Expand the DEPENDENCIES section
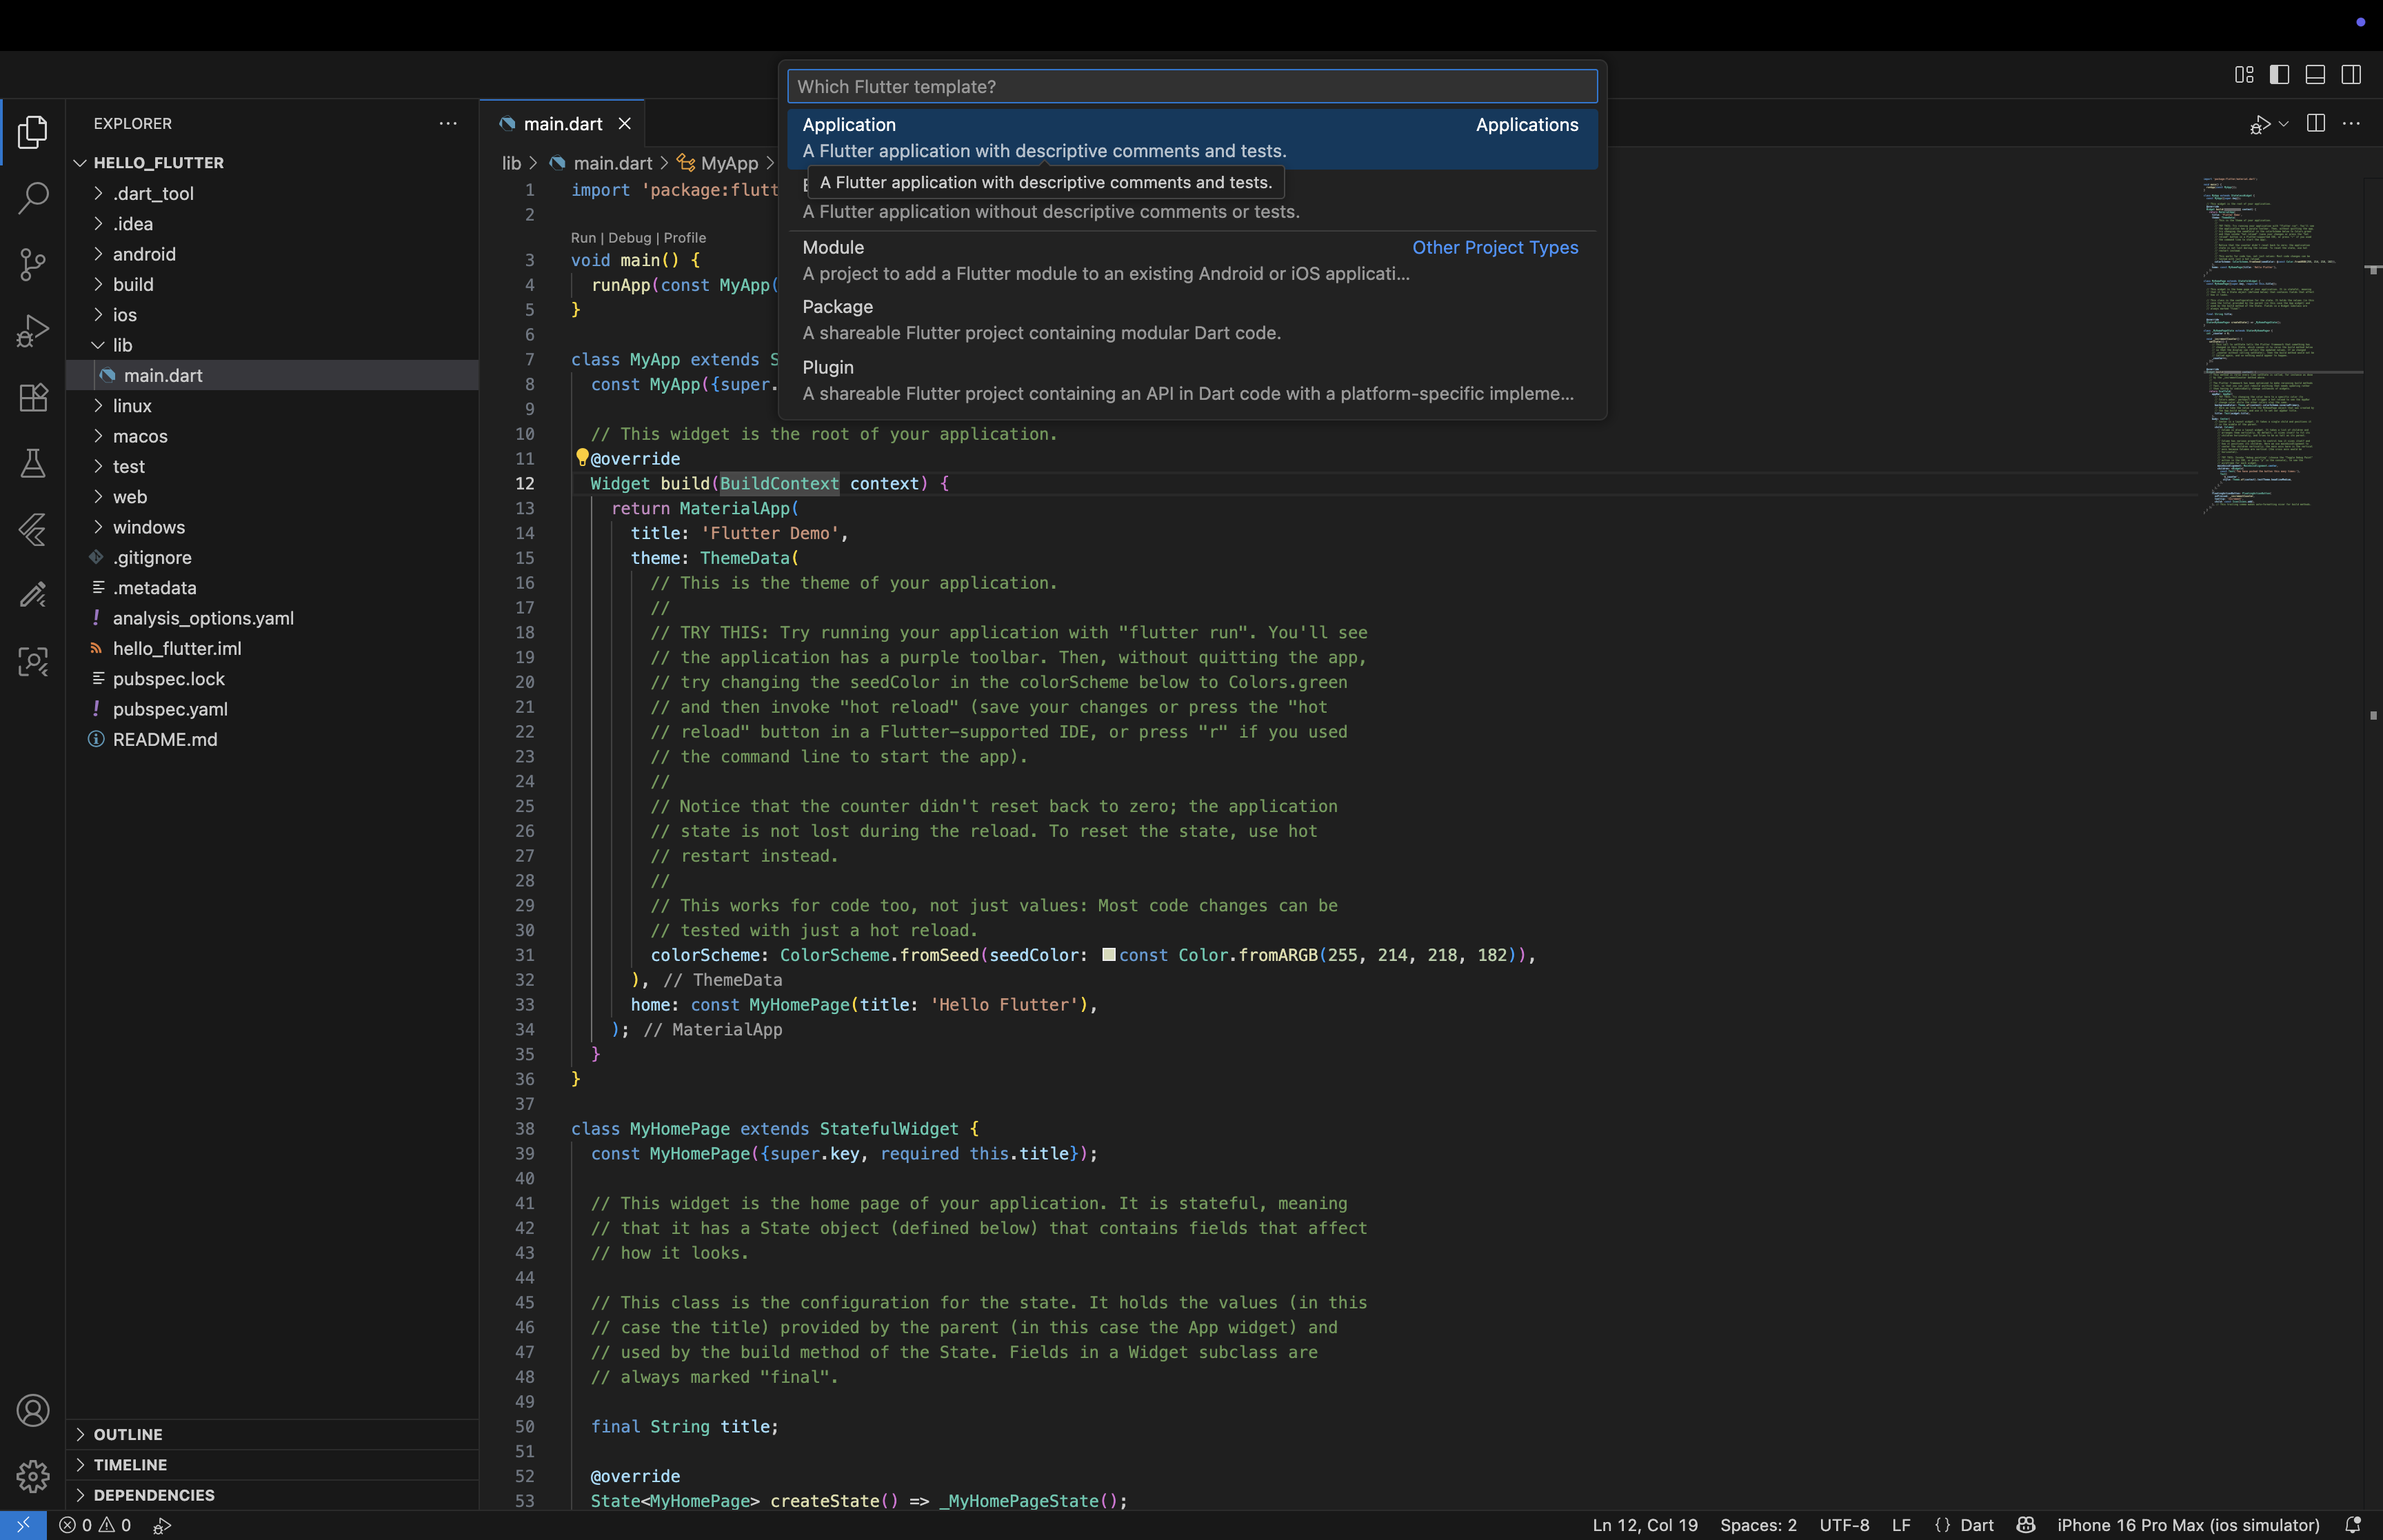 coord(273,1495)
